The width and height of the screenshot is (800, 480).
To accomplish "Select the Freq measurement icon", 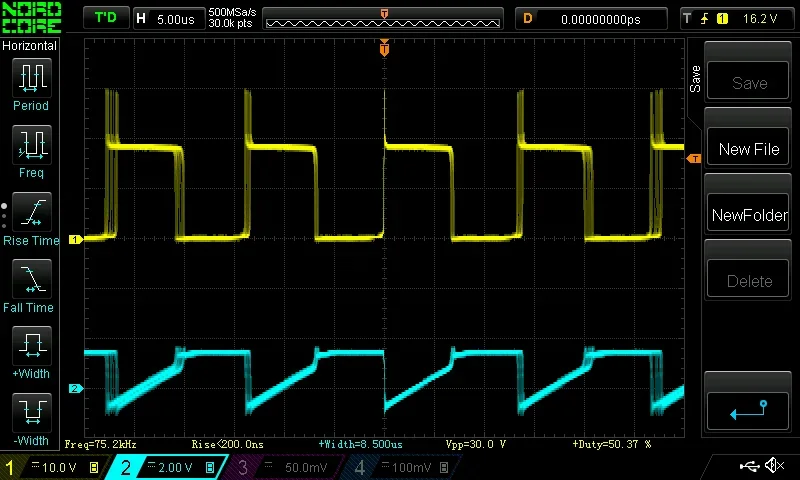I will (32, 144).
